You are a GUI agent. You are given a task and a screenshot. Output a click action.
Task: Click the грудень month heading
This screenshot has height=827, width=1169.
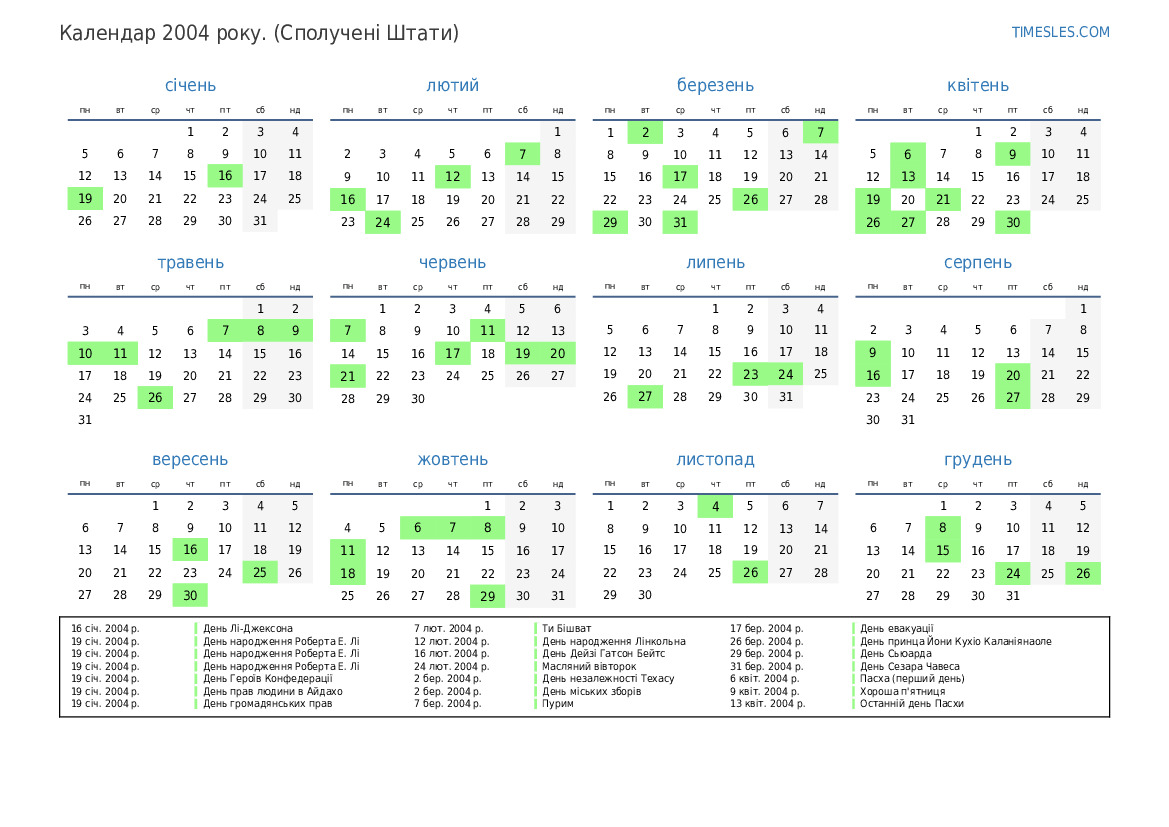click(977, 459)
